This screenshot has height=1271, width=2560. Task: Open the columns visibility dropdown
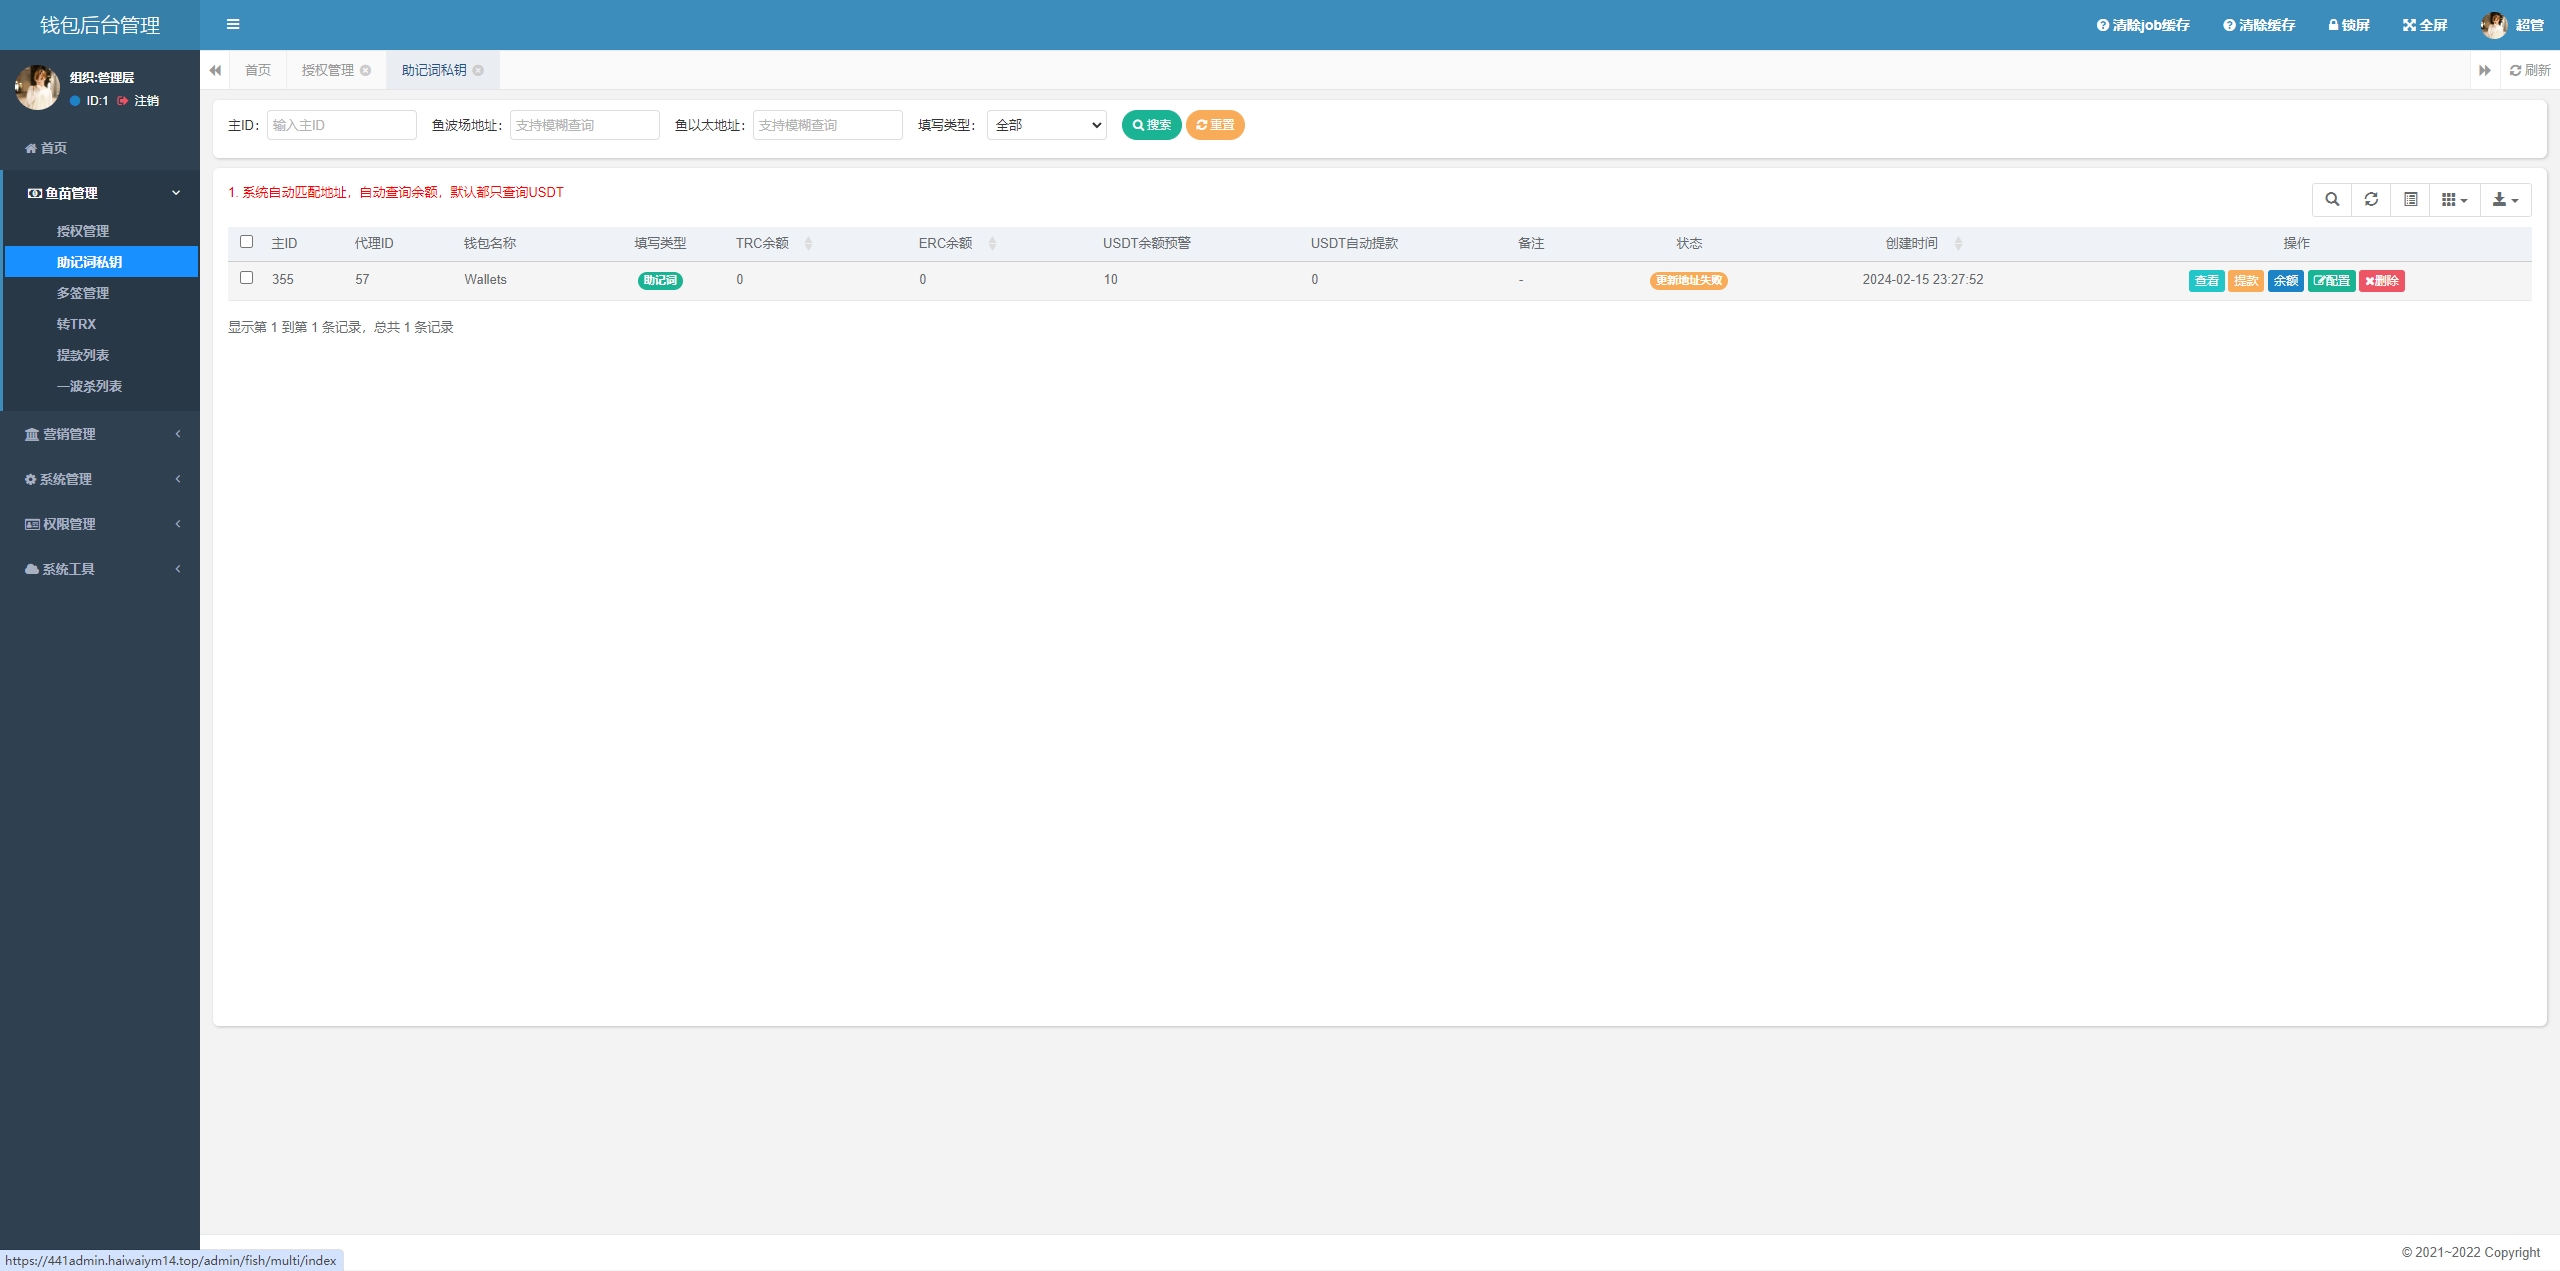pyautogui.click(x=2454, y=200)
